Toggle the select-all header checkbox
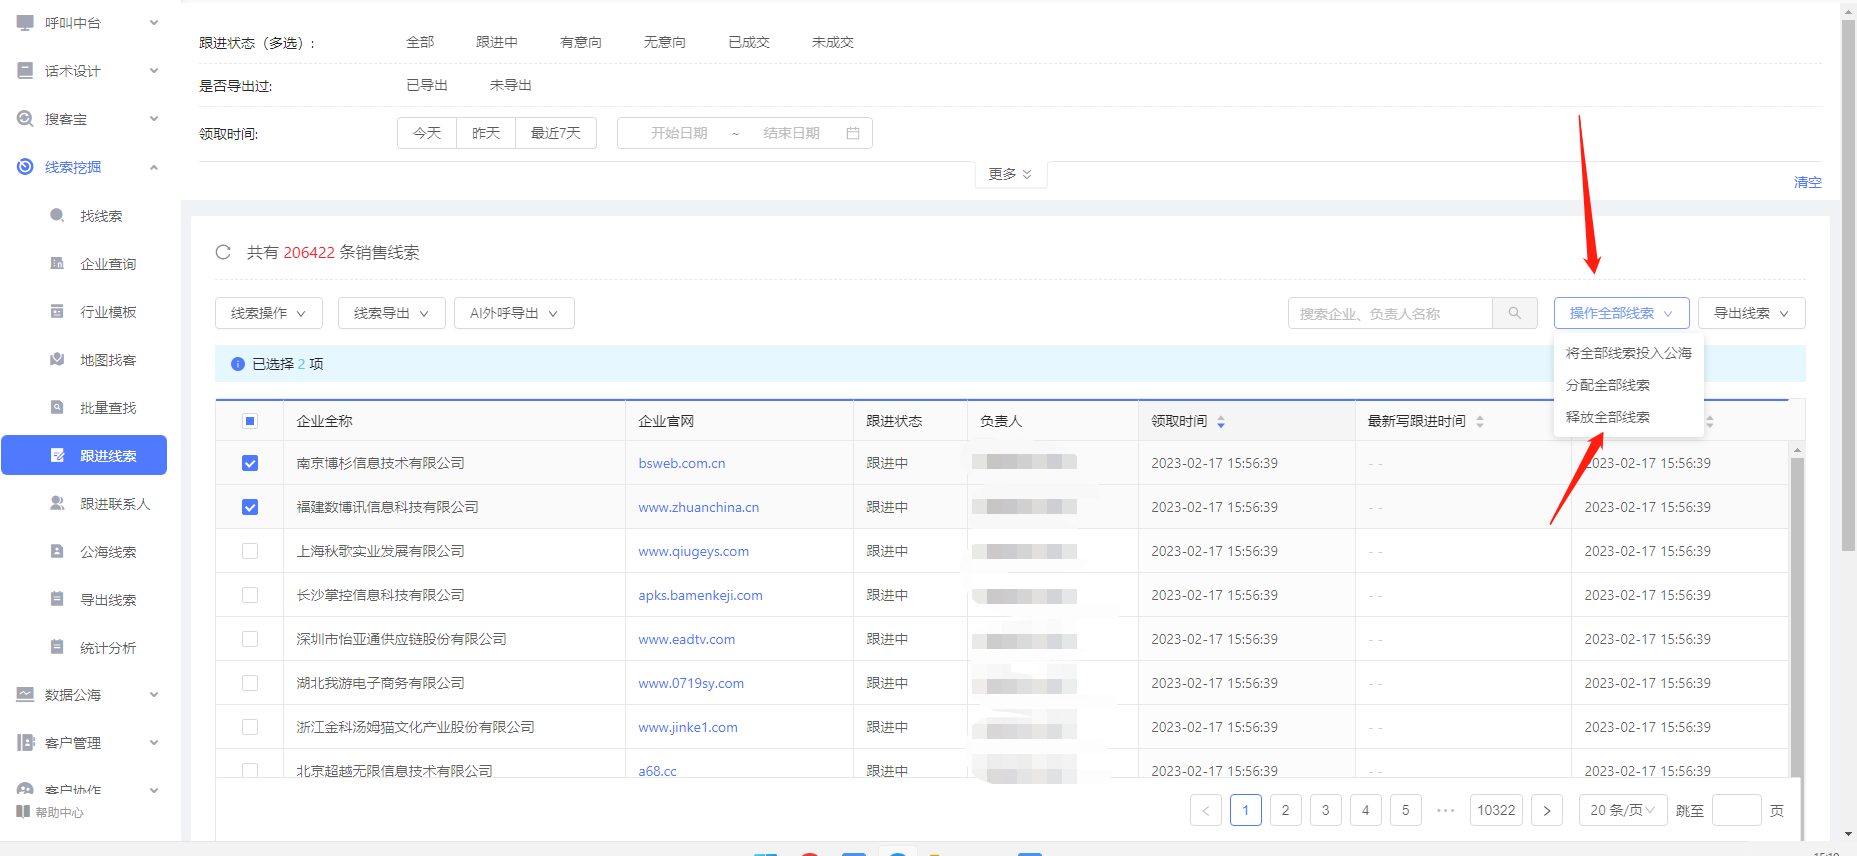 pos(250,421)
